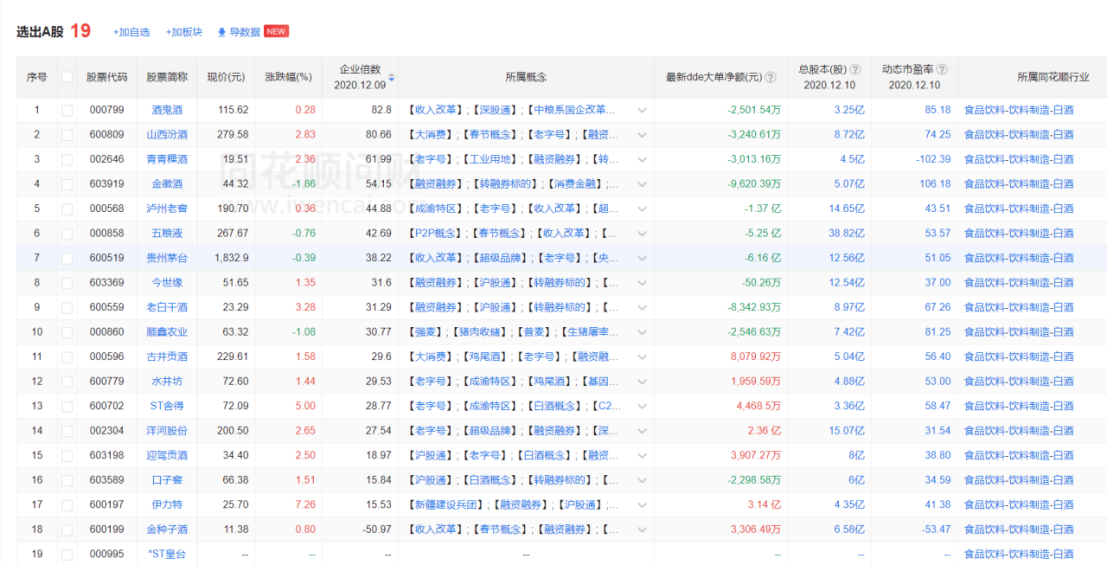This screenshot has width=1108, height=566.
Task: Click the 导数据 download icon
Action: [221, 32]
